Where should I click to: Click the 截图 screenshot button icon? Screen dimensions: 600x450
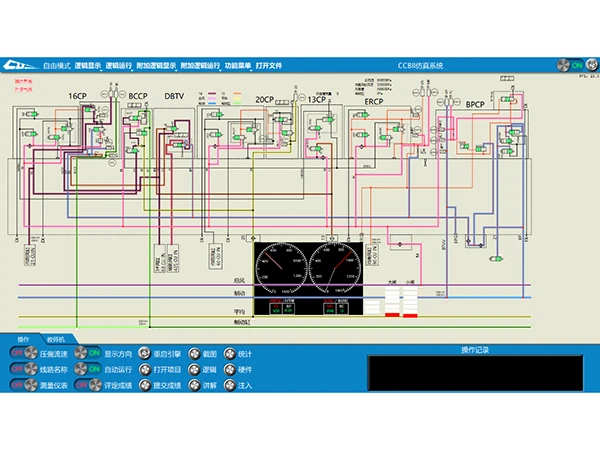[x=193, y=354]
